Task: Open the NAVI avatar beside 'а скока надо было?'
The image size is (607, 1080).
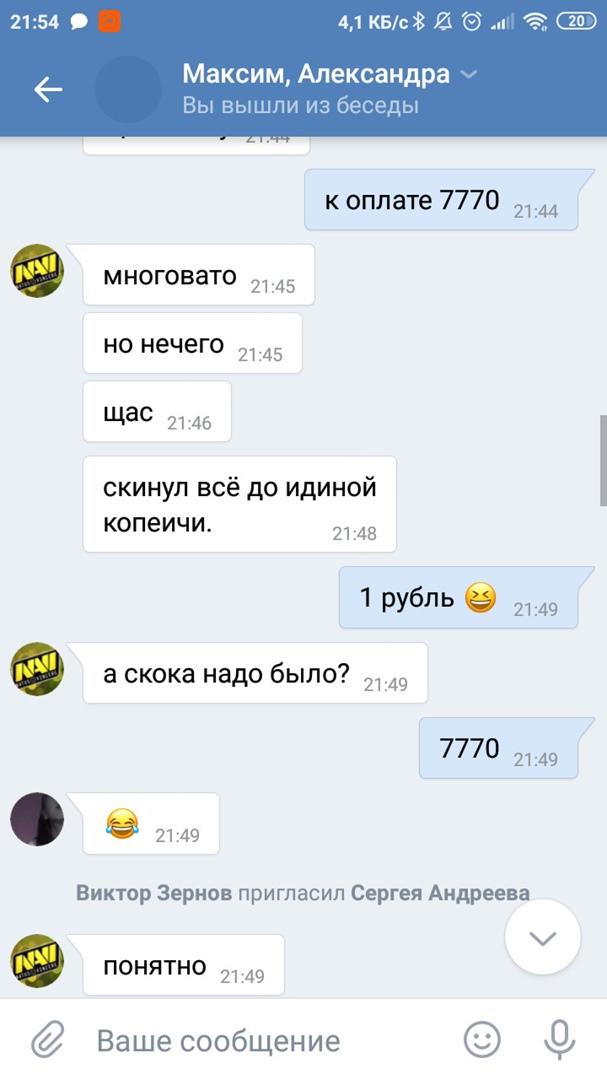Action: (37, 669)
